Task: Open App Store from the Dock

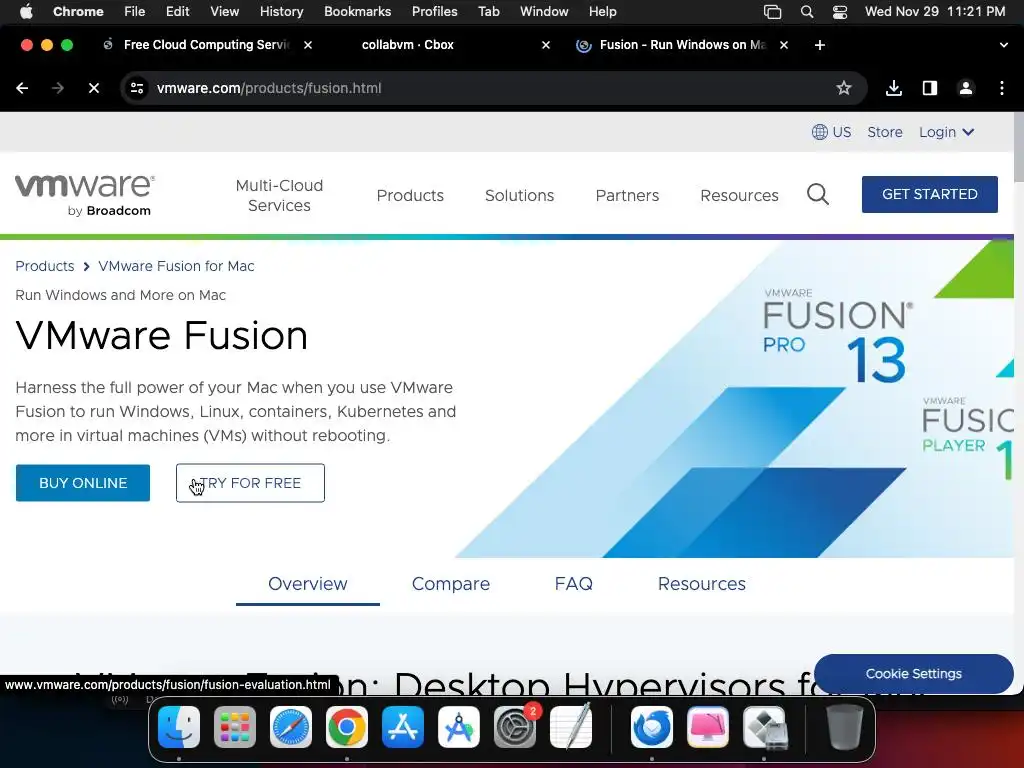Action: pos(403,726)
